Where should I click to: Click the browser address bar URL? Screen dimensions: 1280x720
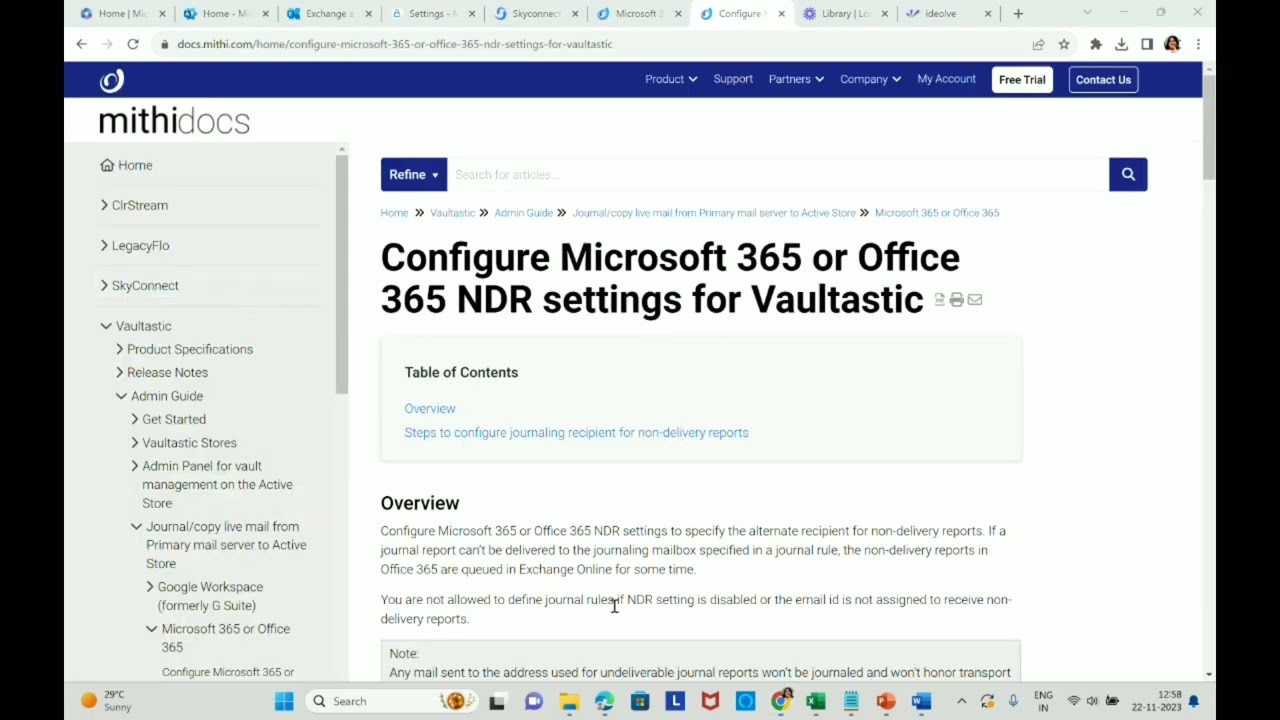[395, 44]
